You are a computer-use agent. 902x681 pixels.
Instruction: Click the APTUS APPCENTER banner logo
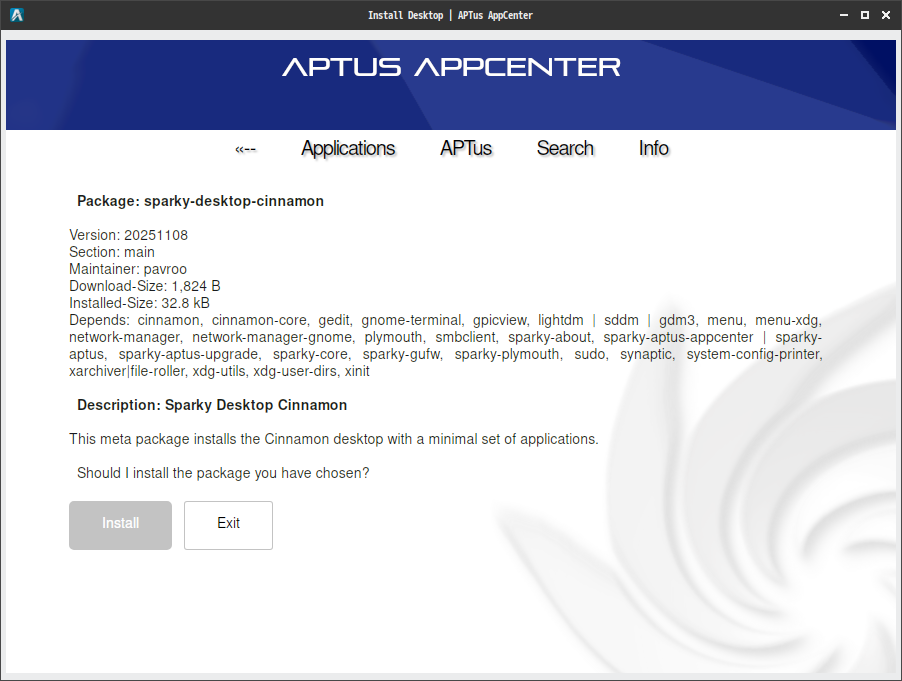(451, 67)
